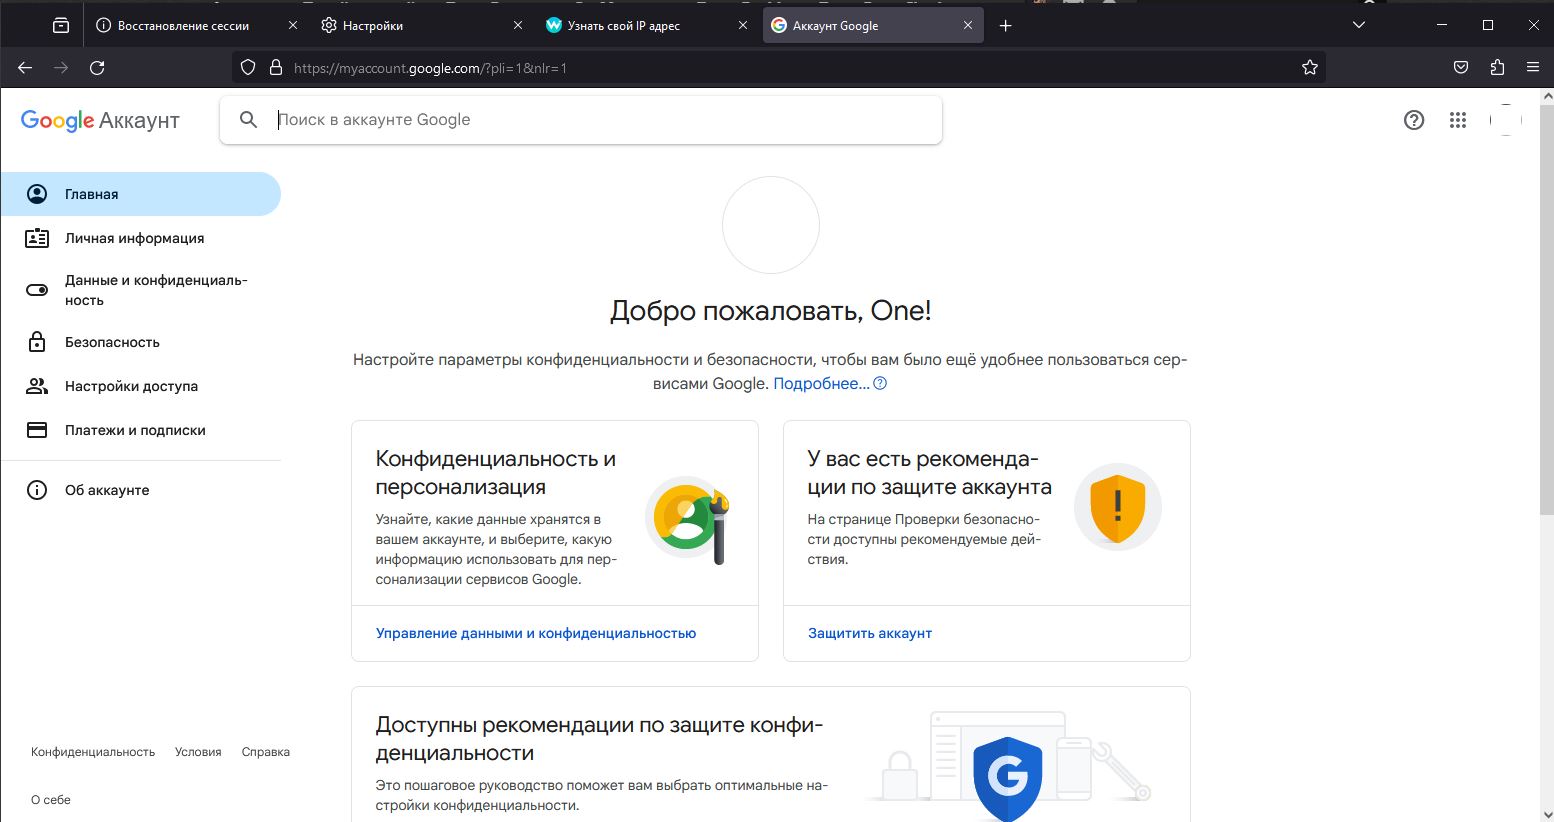The height and width of the screenshot is (822, 1554).
Task: Open the Конфиденциальность footer link
Action: point(93,752)
